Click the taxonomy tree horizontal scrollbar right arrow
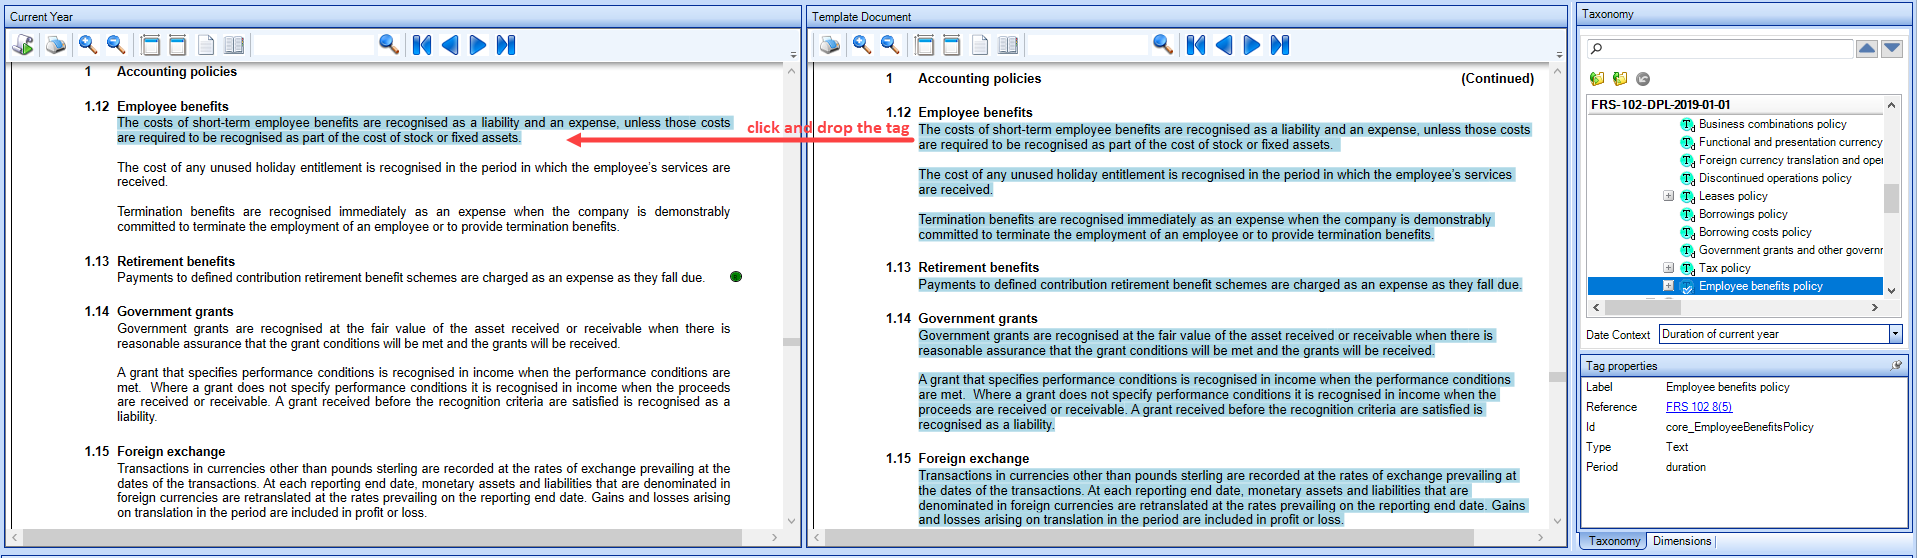Viewport: 1917px width, 558px height. 1875,308
